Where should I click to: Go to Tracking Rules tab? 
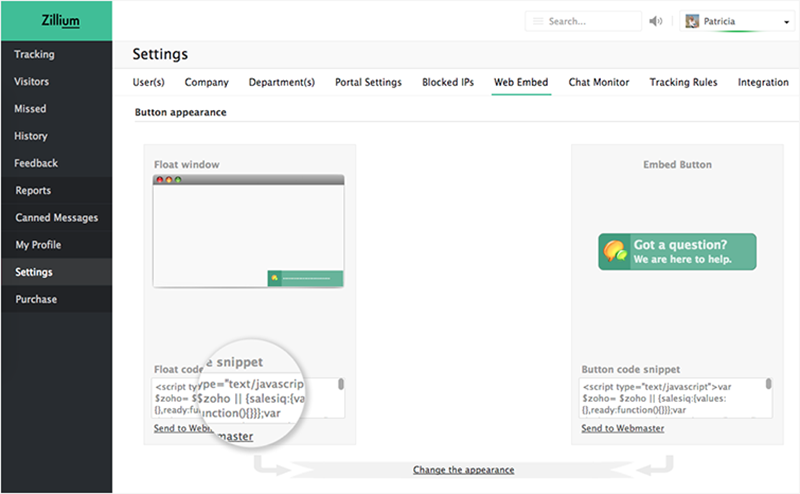683,82
